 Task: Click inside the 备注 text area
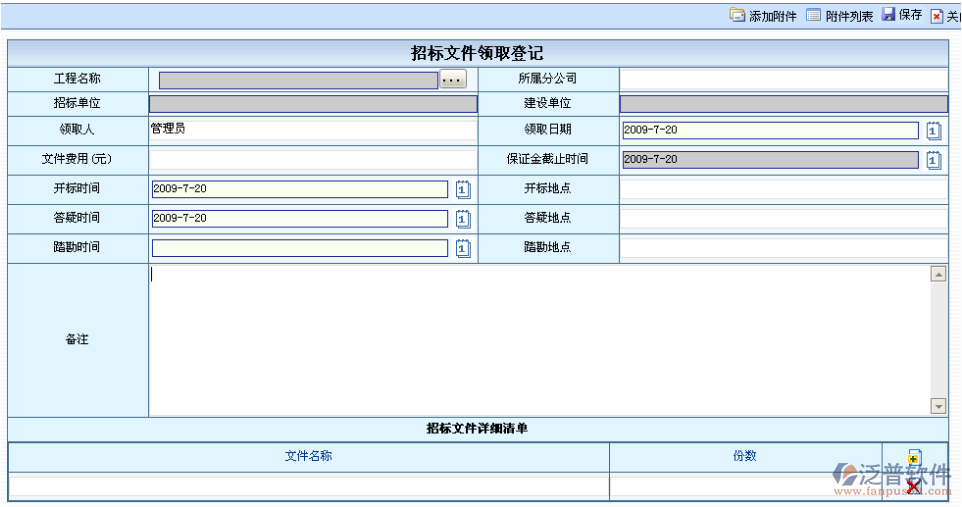tap(540, 341)
